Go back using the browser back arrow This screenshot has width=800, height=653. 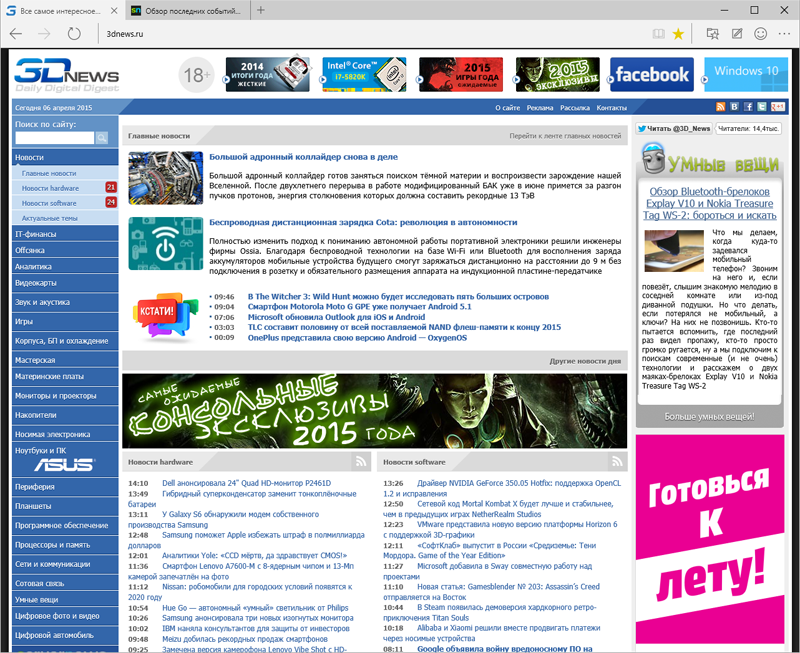(16, 34)
